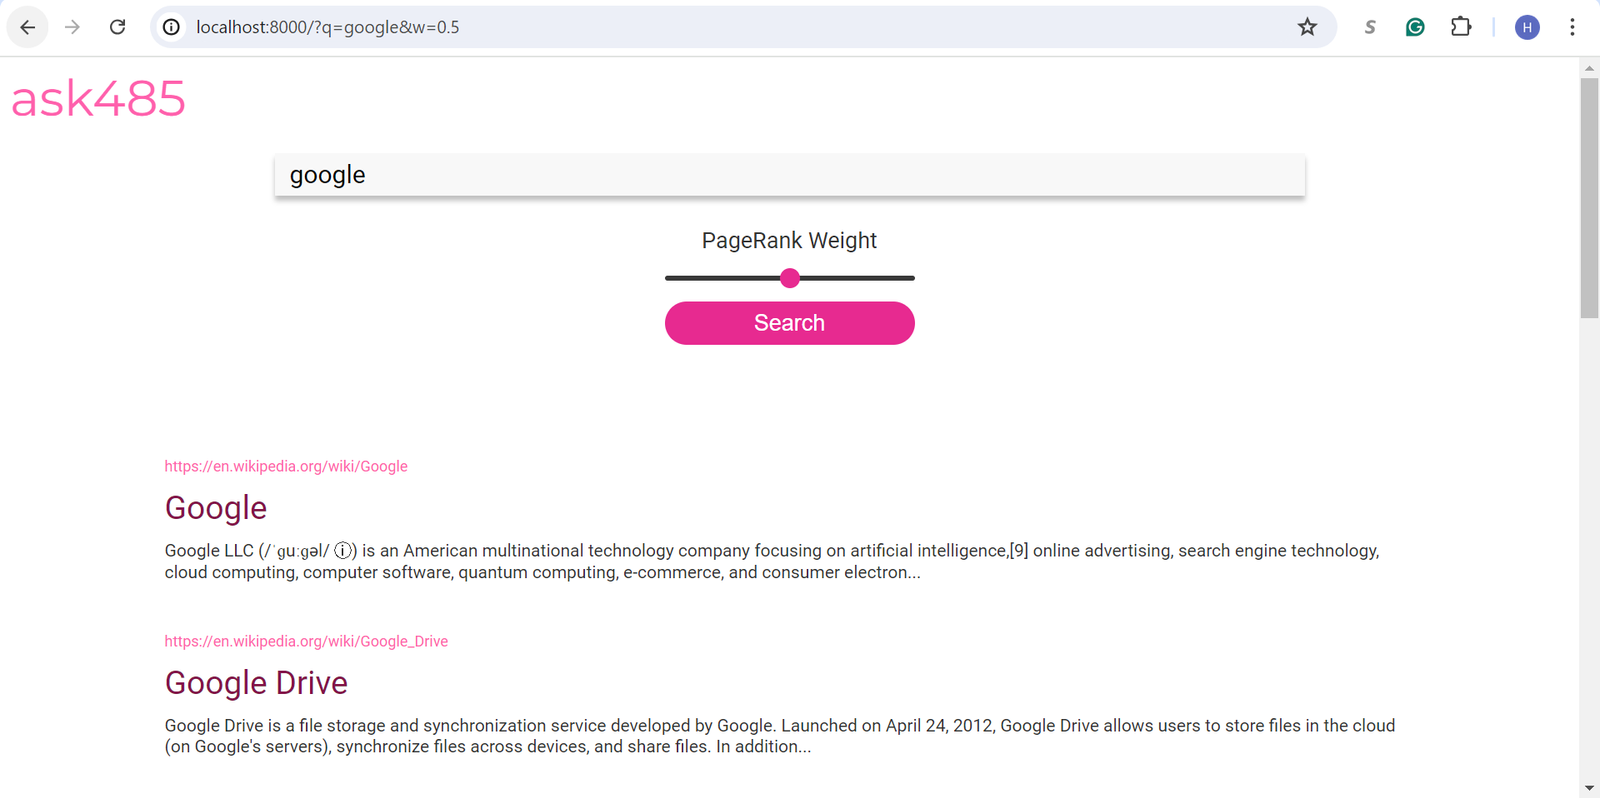This screenshot has width=1600, height=798.
Task: Click the browser forward arrow
Action: point(72,27)
